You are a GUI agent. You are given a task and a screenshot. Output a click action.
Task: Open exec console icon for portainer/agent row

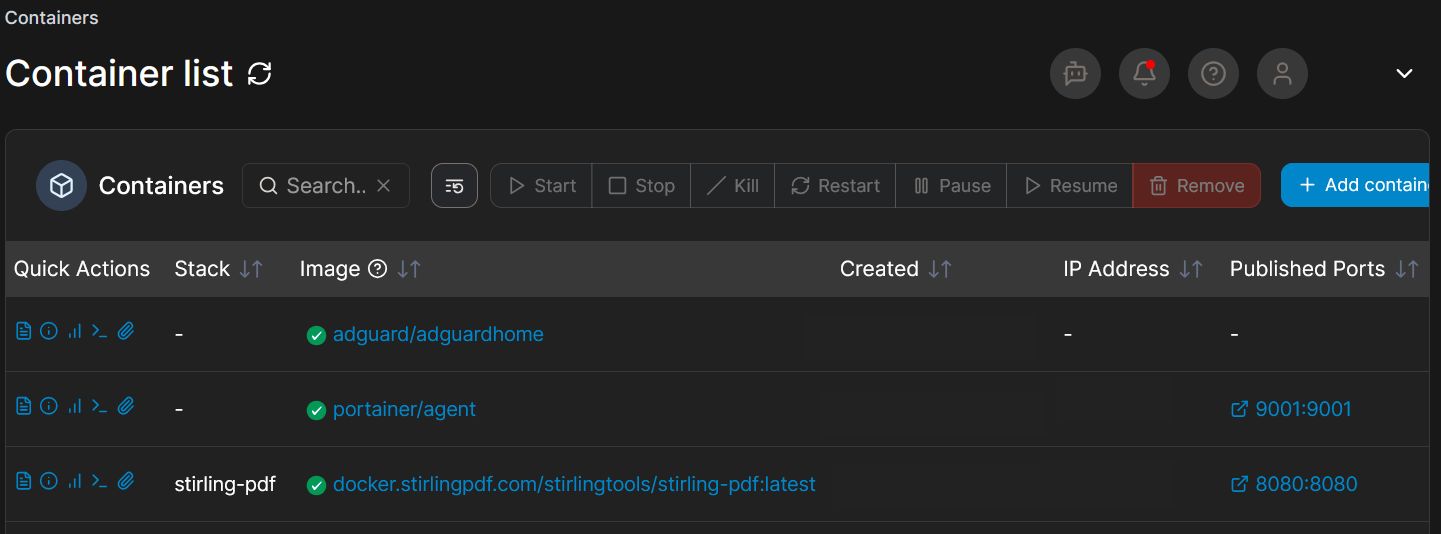tap(99, 406)
